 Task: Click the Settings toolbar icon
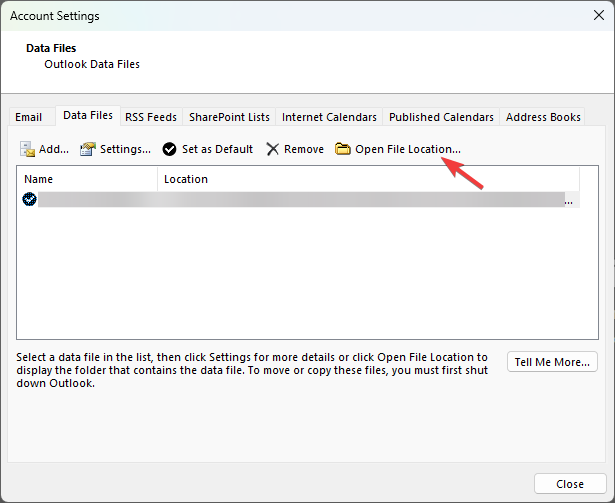(x=88, y=149)
